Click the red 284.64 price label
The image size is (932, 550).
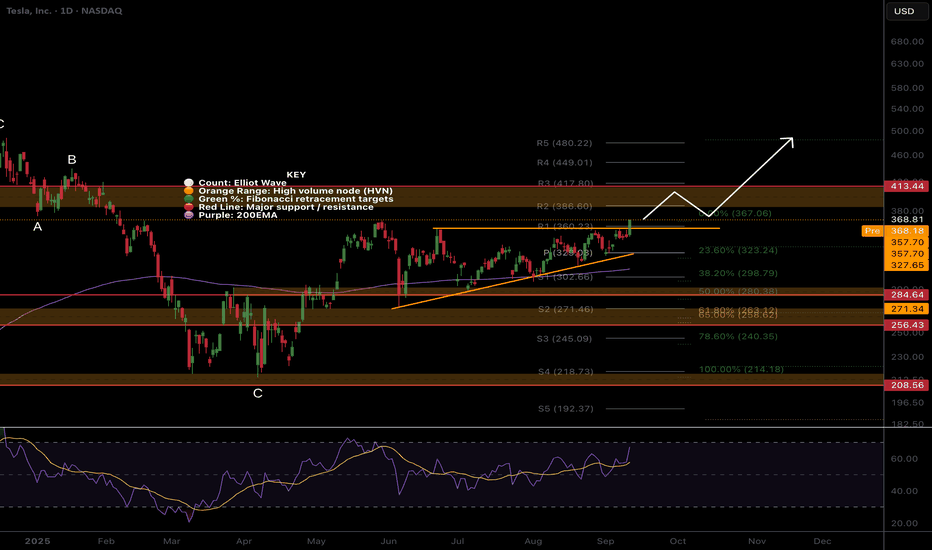pos(907,295)
